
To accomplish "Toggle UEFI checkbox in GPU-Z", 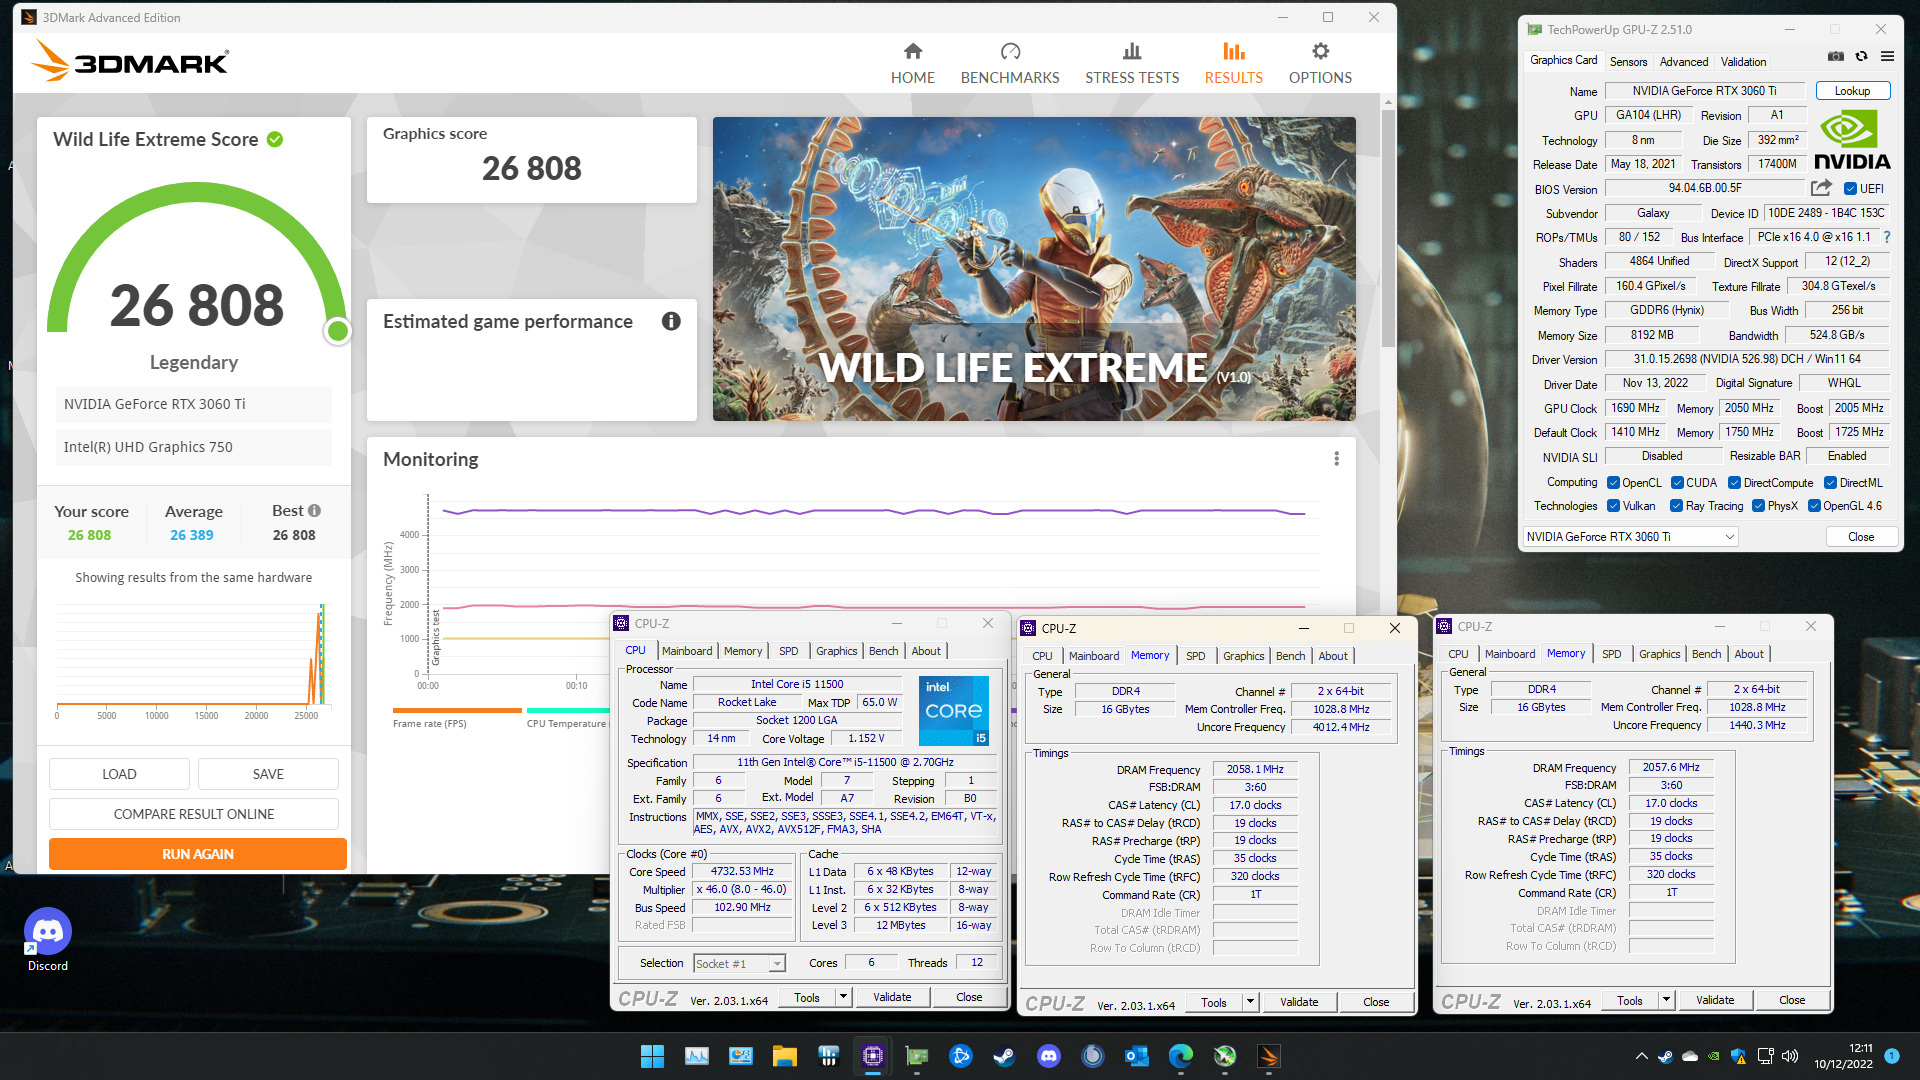I will (1850, 189).
